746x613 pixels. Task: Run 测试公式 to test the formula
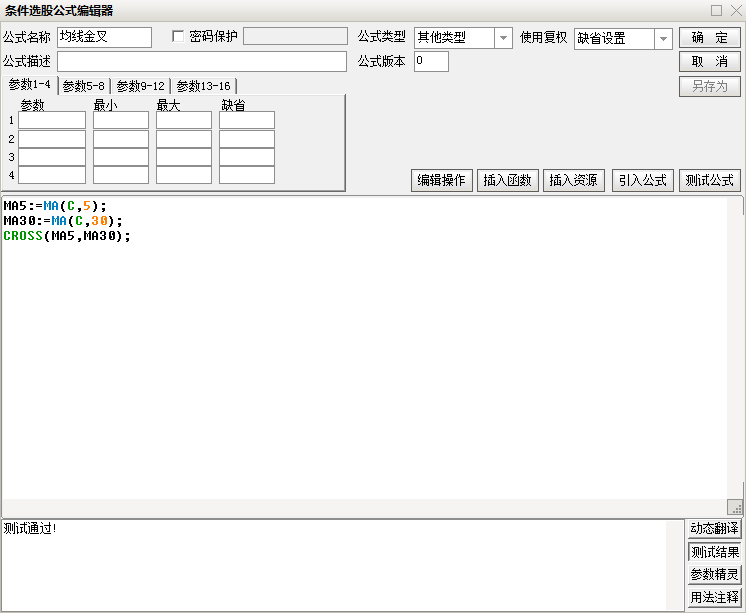[709, 181]
